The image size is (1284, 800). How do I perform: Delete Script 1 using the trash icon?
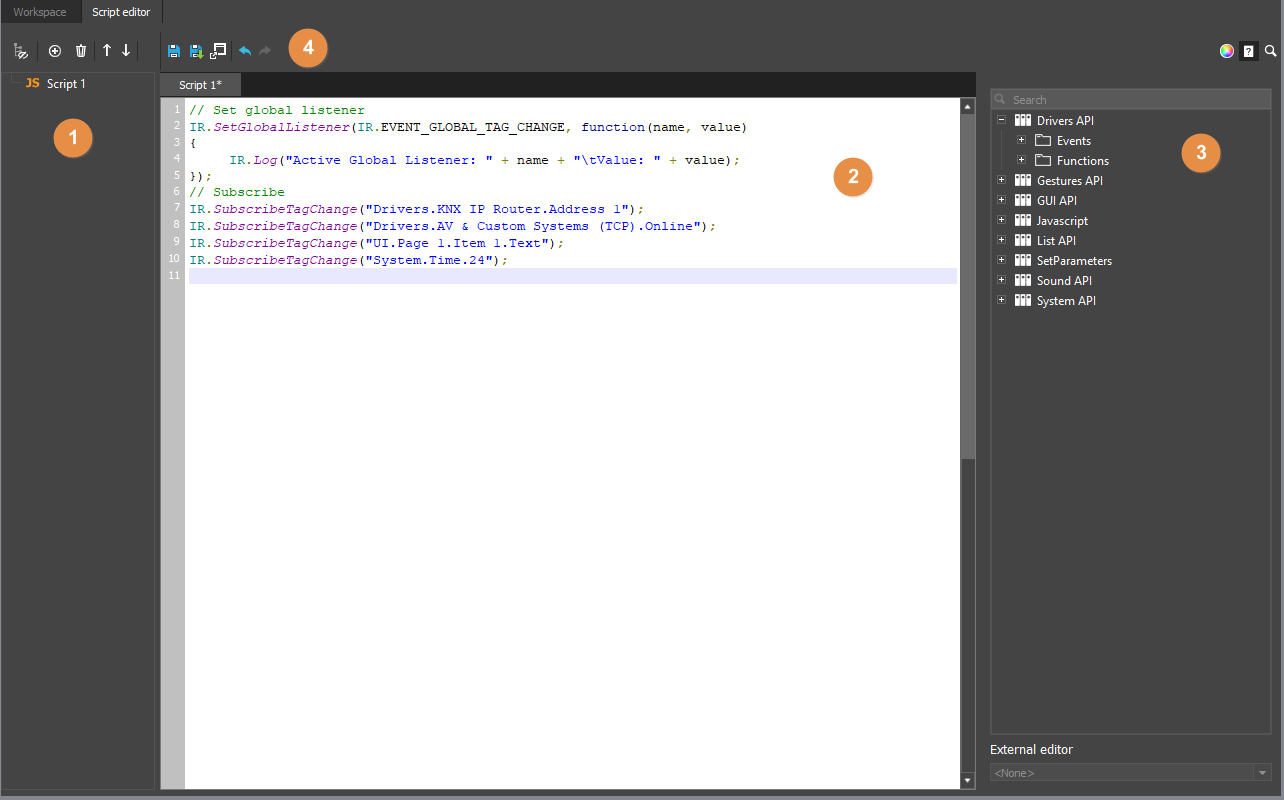81,50
